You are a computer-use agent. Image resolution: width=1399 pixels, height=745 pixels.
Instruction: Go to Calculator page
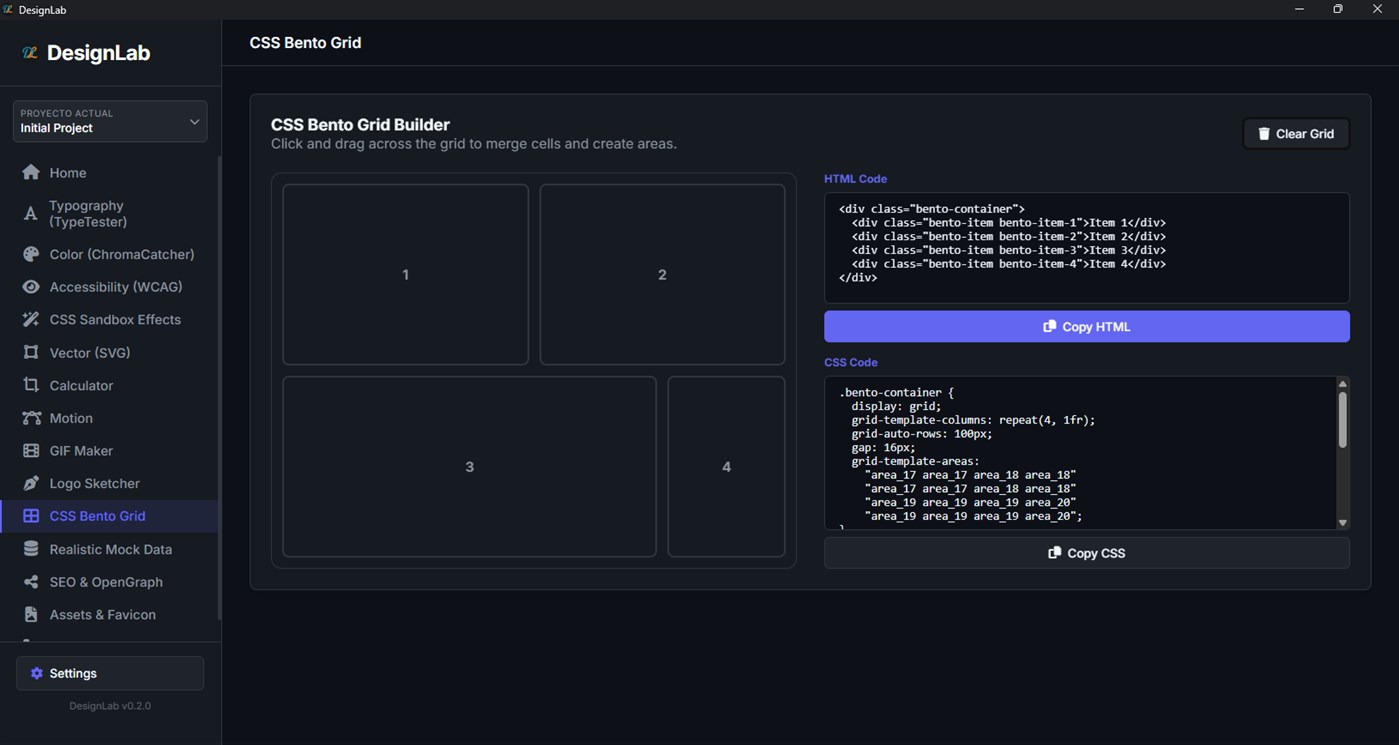click(110, 385)
